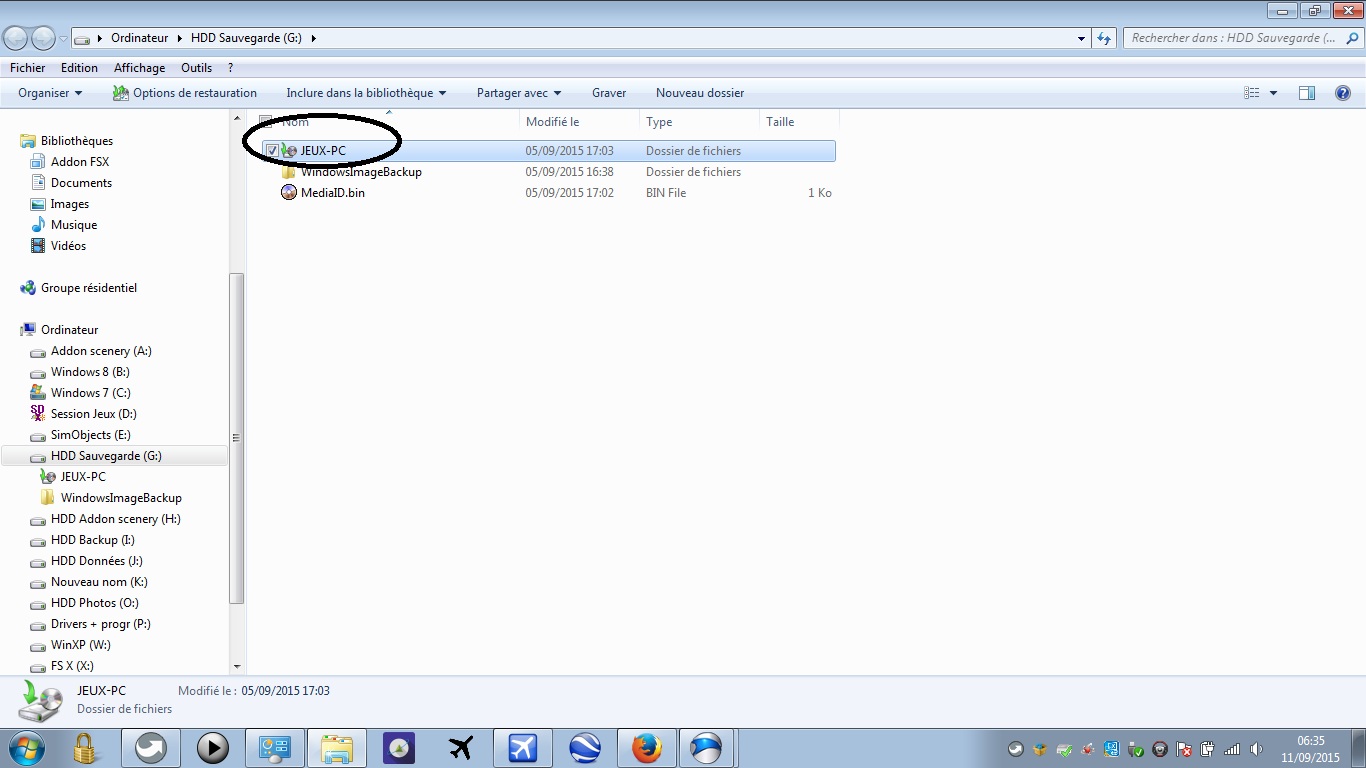The image size is (1366, 768).
Task: Open the Help question mark icon
Action: [x=1343, y=93]
